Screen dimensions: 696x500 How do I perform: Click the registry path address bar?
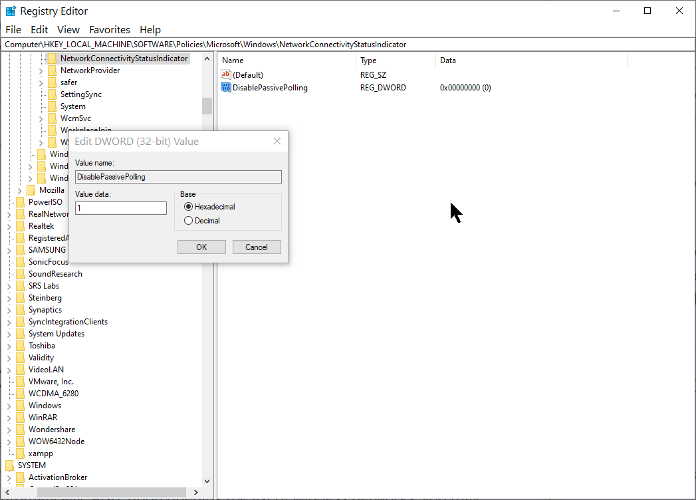pos(348,44)
